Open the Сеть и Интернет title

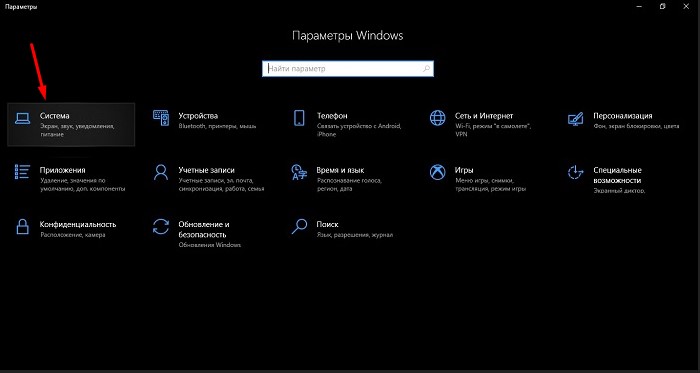click(x=484, y=116)
